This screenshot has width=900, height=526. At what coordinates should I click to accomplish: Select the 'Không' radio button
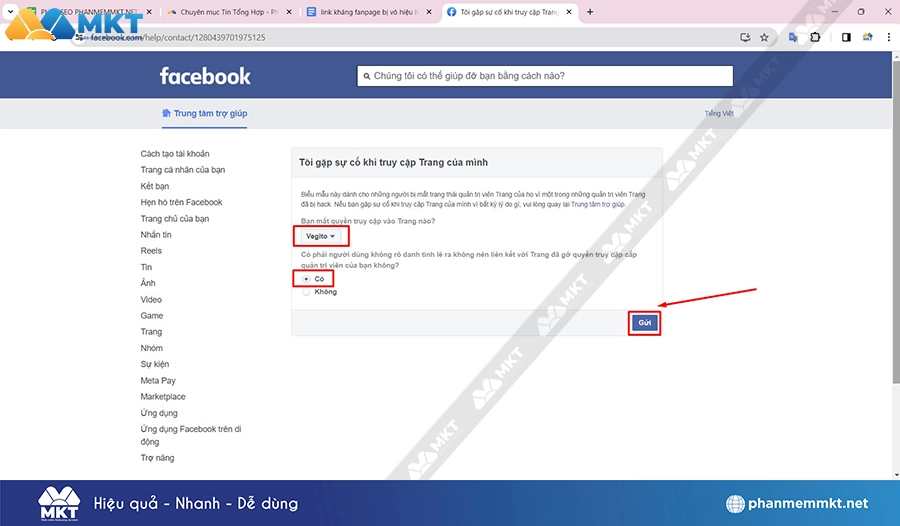306,292
